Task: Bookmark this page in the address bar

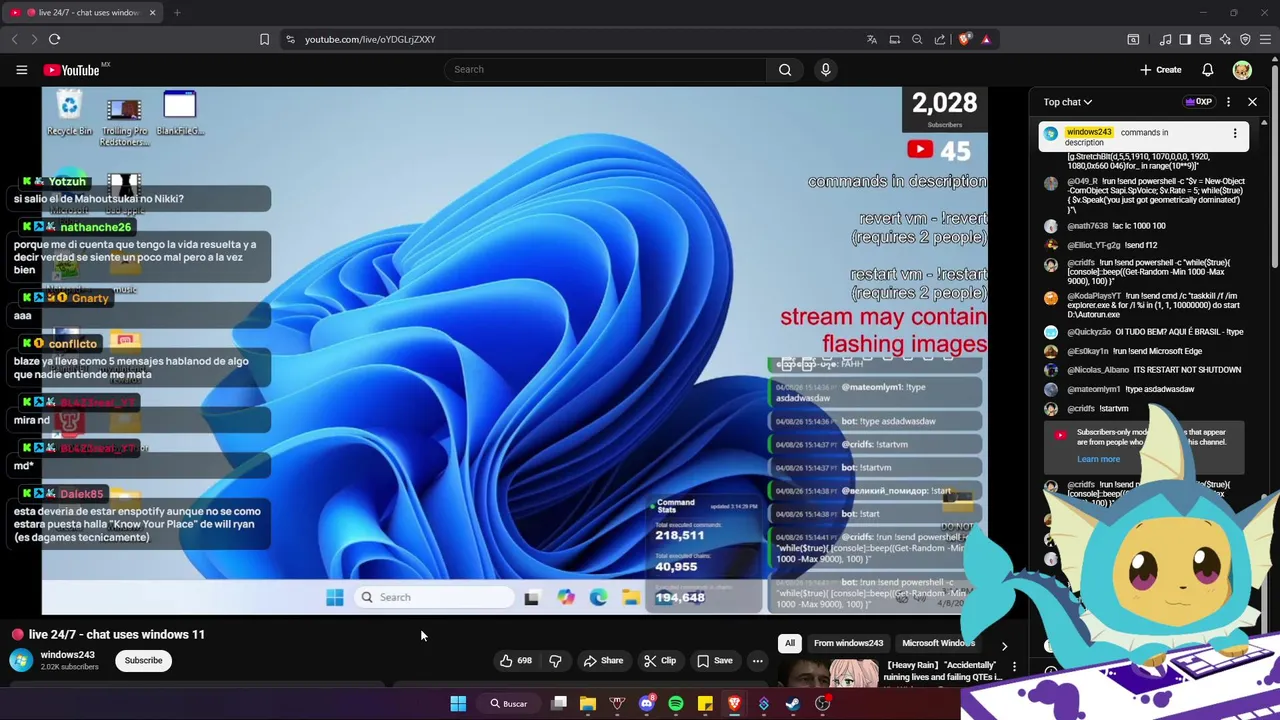Action: coord(264,39)
